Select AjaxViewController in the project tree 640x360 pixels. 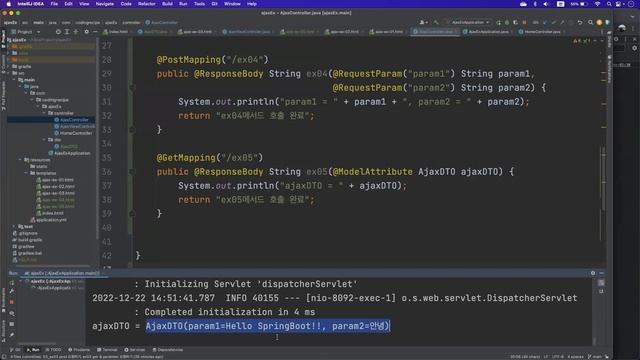point(75,127)
